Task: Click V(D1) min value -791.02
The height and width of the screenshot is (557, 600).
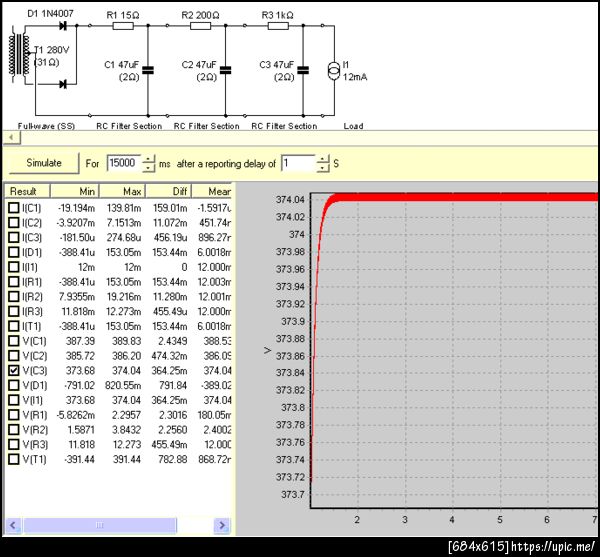Action: tap(78, 386)
